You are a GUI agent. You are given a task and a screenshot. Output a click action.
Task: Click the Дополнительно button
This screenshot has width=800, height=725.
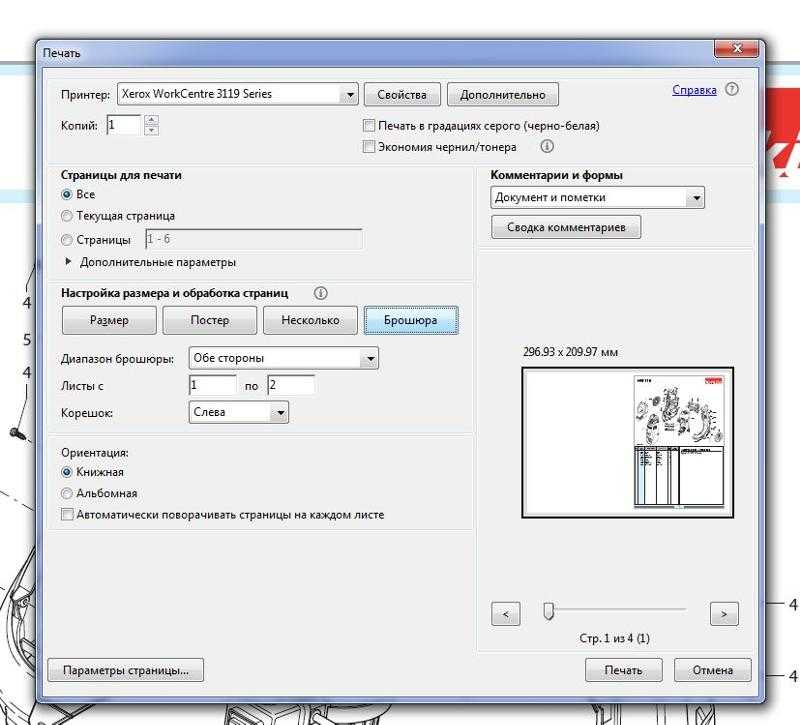(503, 94)
